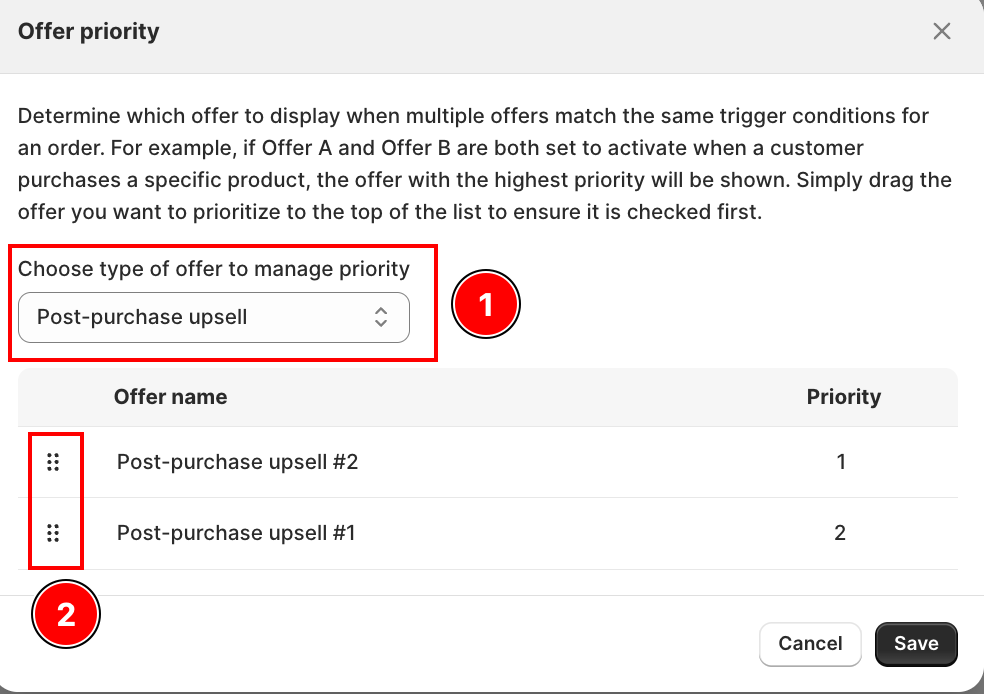The image size is (984, 694).
Task: Click priority value 2 of upsell #1
Action: tap(840, 533)
